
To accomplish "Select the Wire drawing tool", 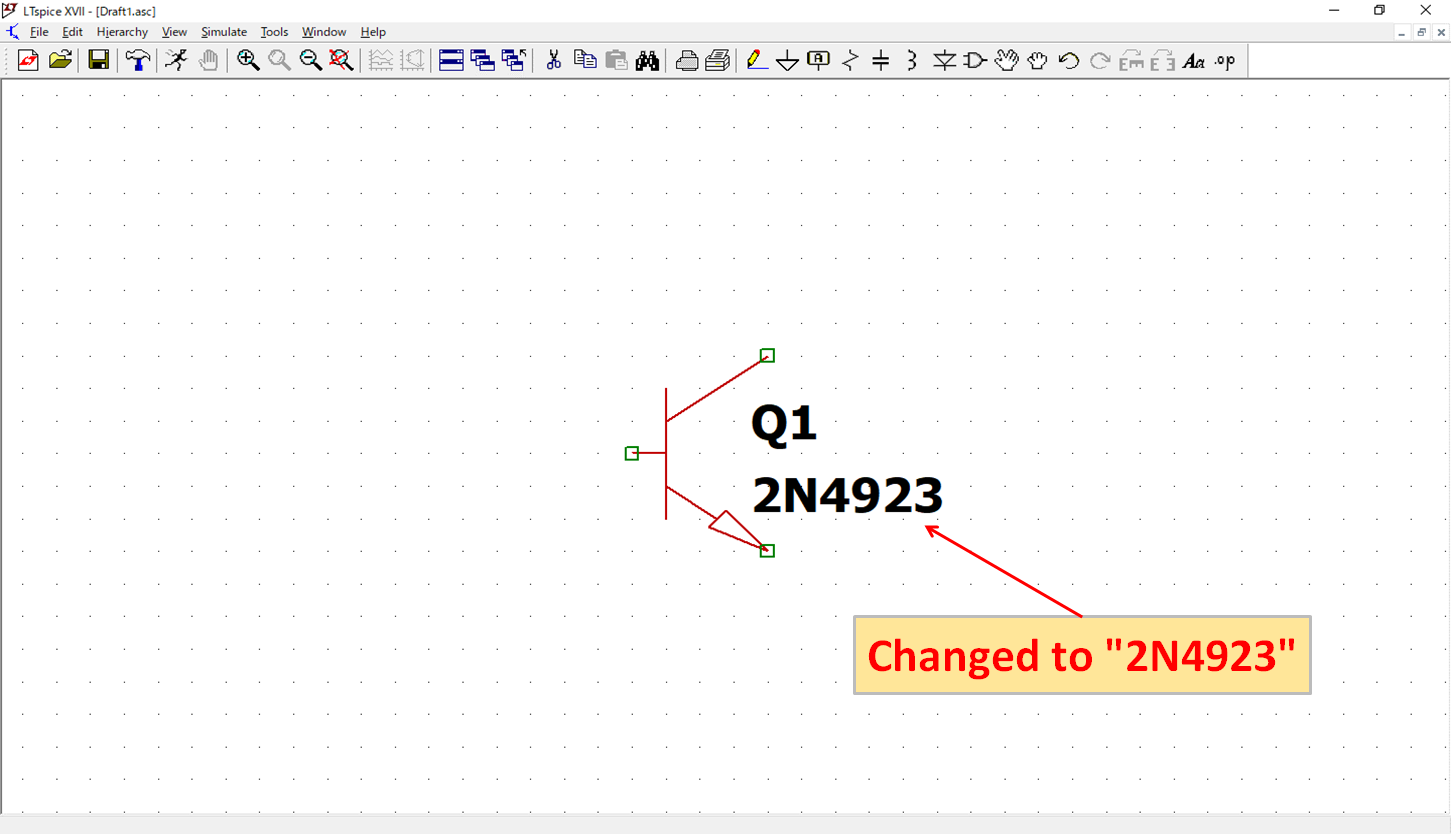I will 757,60.
